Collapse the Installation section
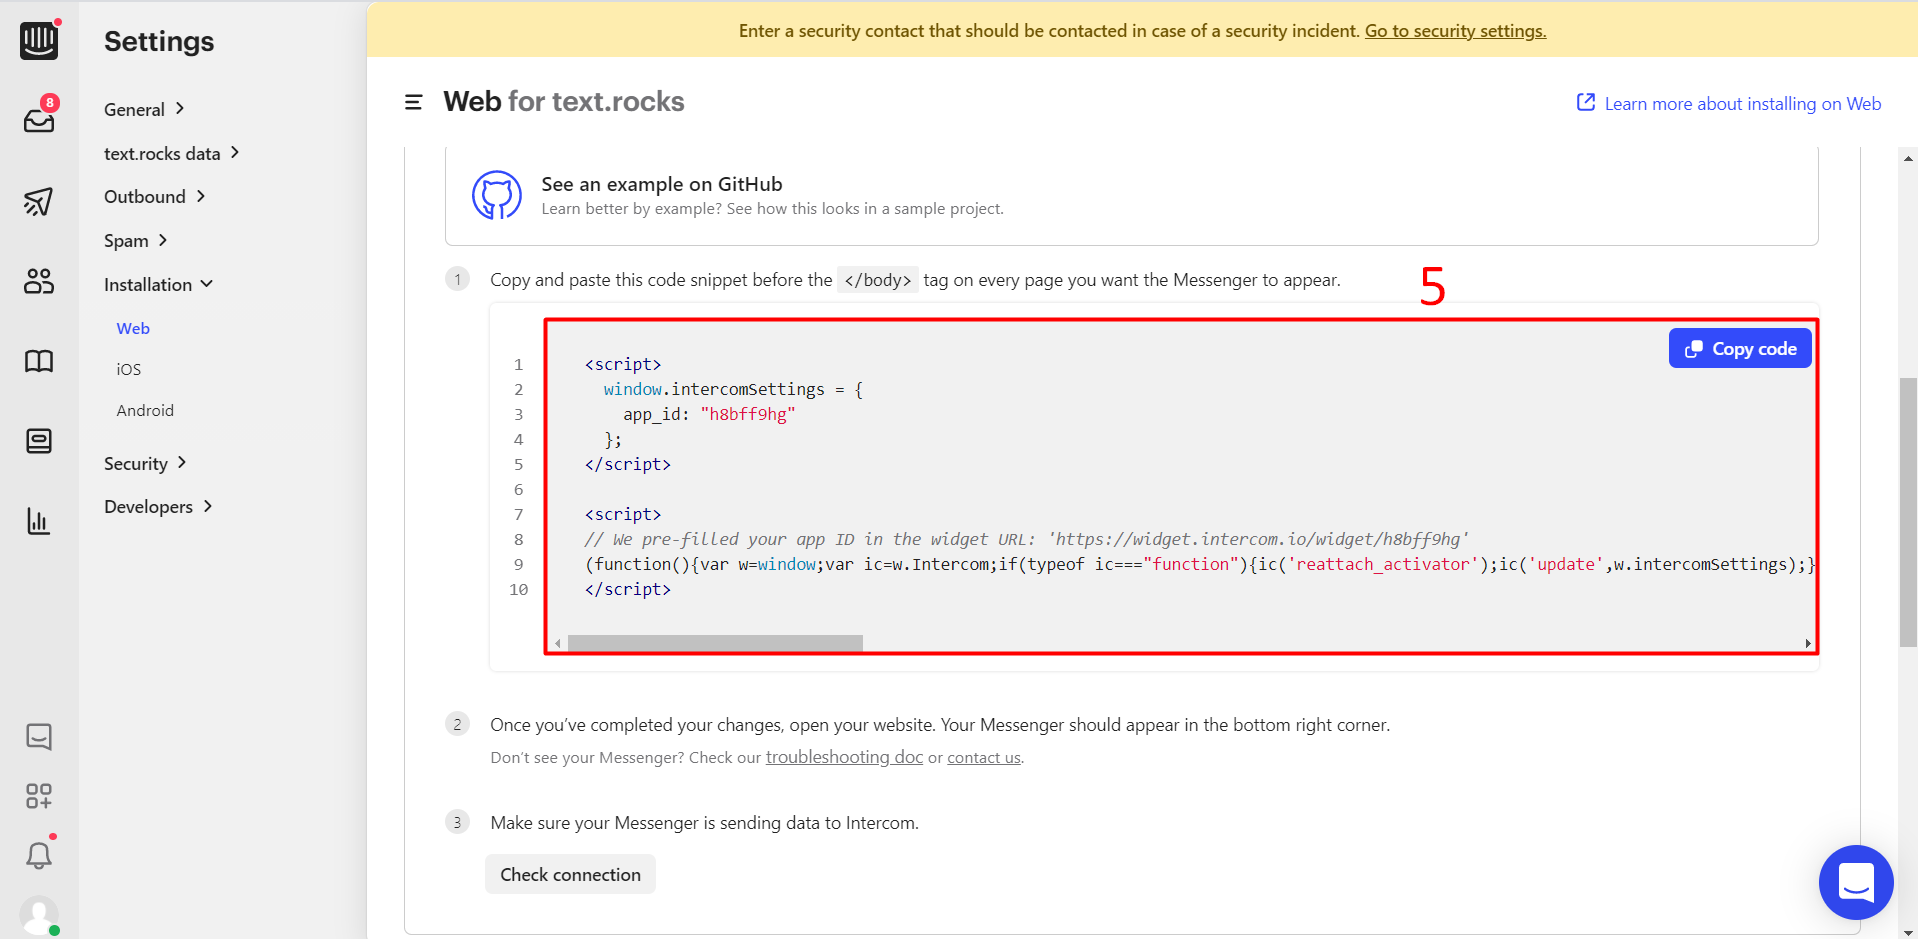Viewport: 1918px width, 939px height. point(158,284)
